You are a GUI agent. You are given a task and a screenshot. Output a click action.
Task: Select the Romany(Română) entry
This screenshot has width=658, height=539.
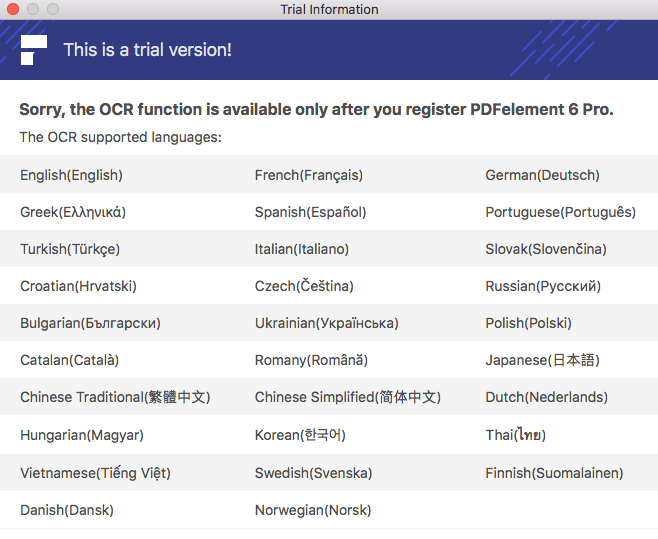click(311, 360)
